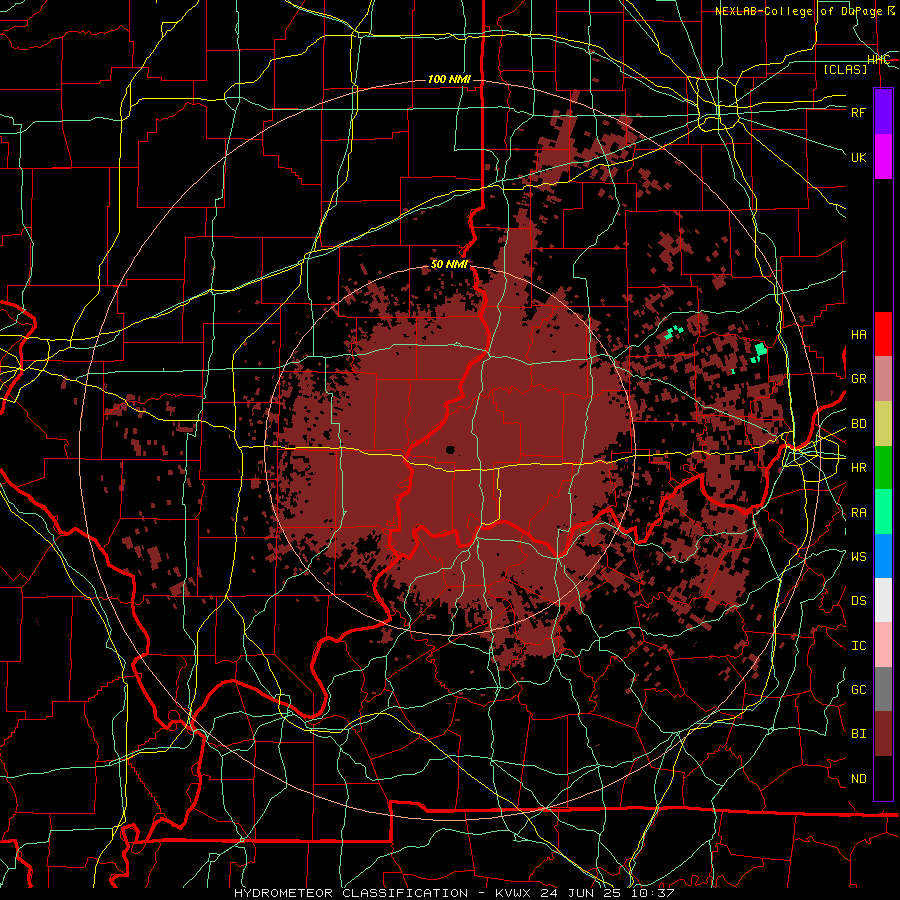Click the DS legend label

click(x=858, y=601)
